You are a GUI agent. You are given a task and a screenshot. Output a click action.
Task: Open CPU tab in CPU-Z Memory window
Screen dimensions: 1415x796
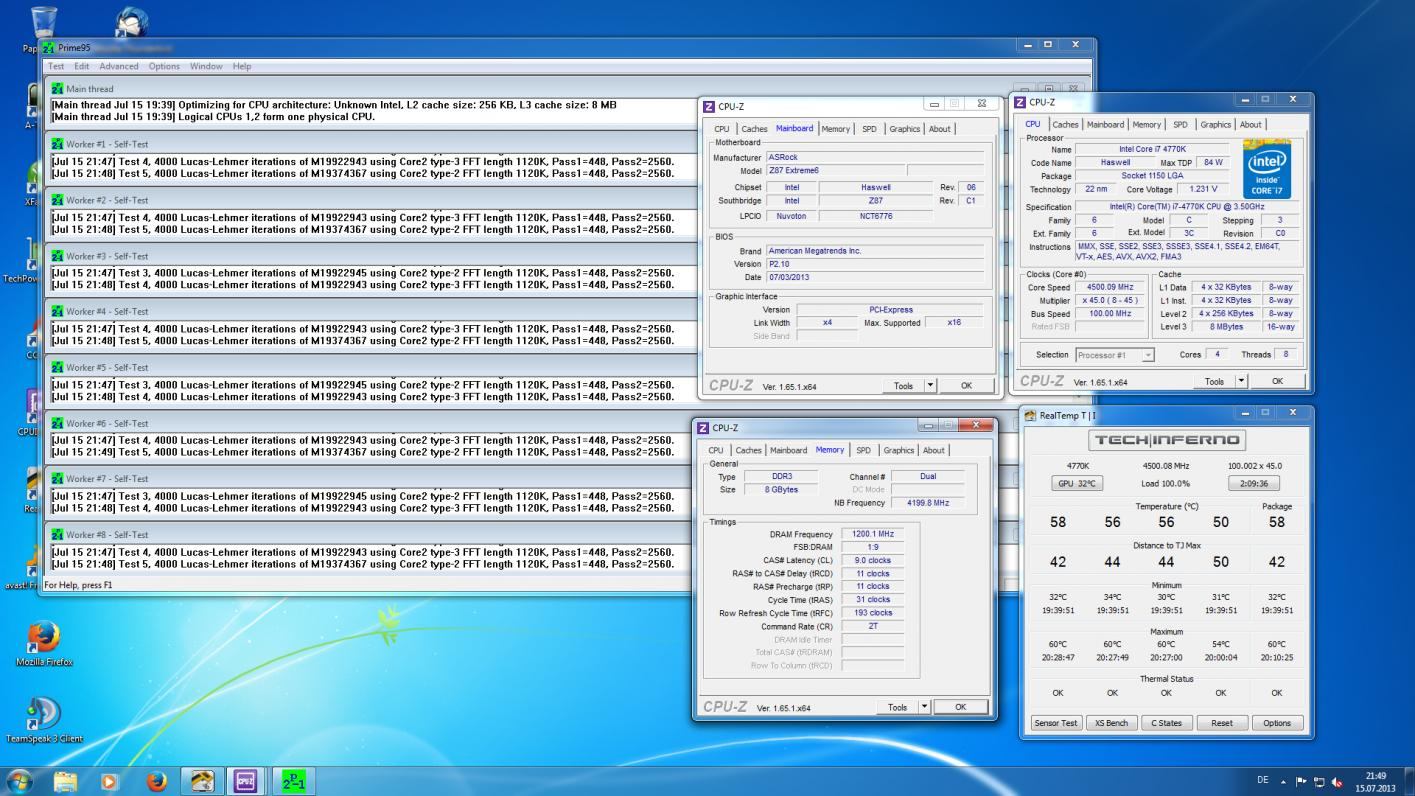click(x=716, y=450)
